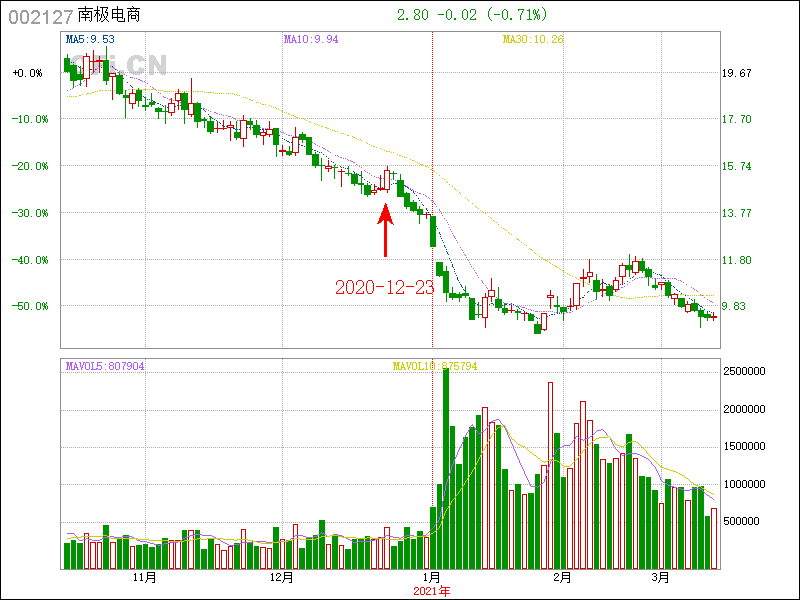Click stock code 002127
800x600 pixels.
[40, 16]
